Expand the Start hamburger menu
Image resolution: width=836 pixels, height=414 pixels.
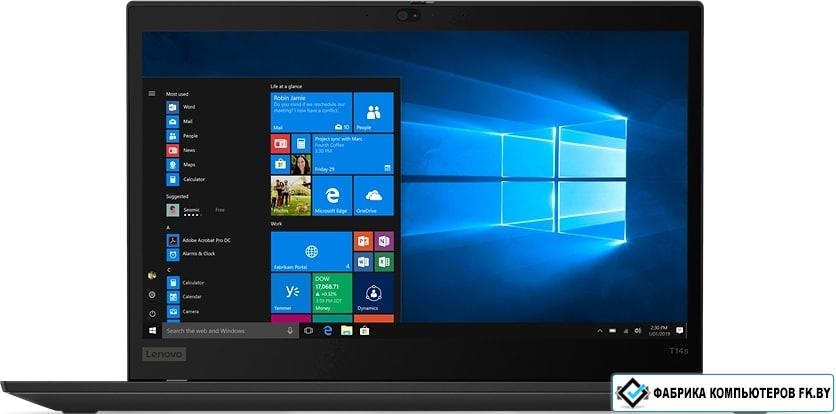tap(152, 93)
